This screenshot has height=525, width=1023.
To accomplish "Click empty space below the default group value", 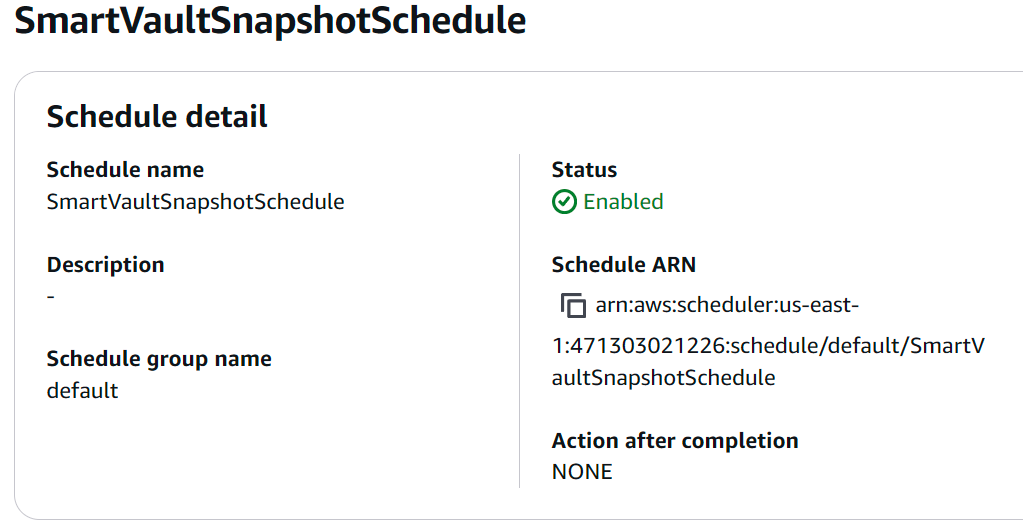I will pyautogui.click(x=200, y=450).
